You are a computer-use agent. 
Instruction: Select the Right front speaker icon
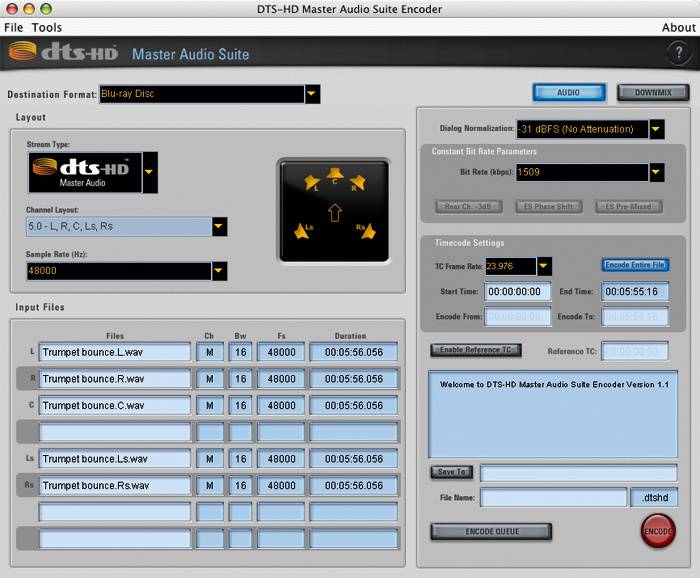pyautogui.click(x=358, y=182)
